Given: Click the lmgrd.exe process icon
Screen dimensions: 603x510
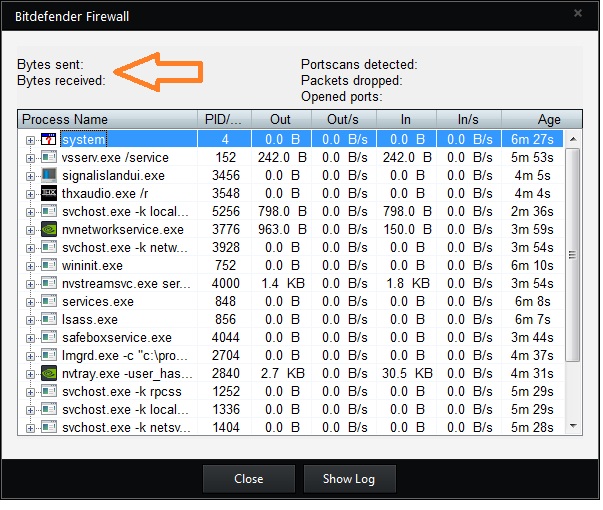Looking at the screenshot, I should click(49, 355).
